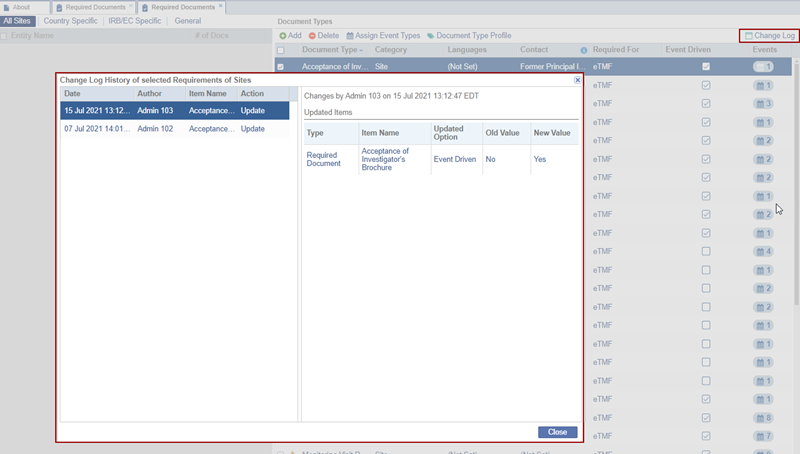Click the green Add icon in toolbar
Screen dimensions: 800x454
click(x=283, y=35)
